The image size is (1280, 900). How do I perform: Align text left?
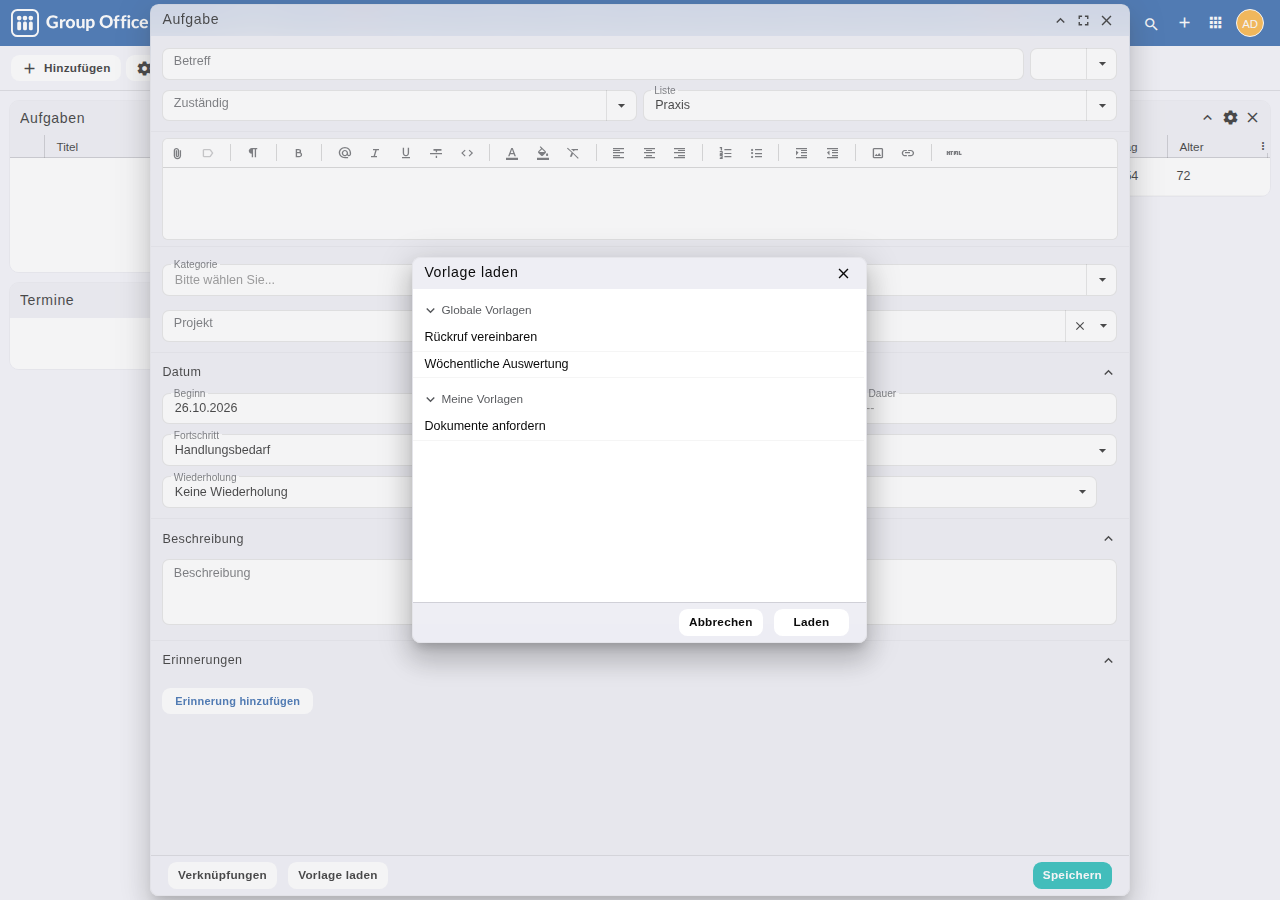619,153
